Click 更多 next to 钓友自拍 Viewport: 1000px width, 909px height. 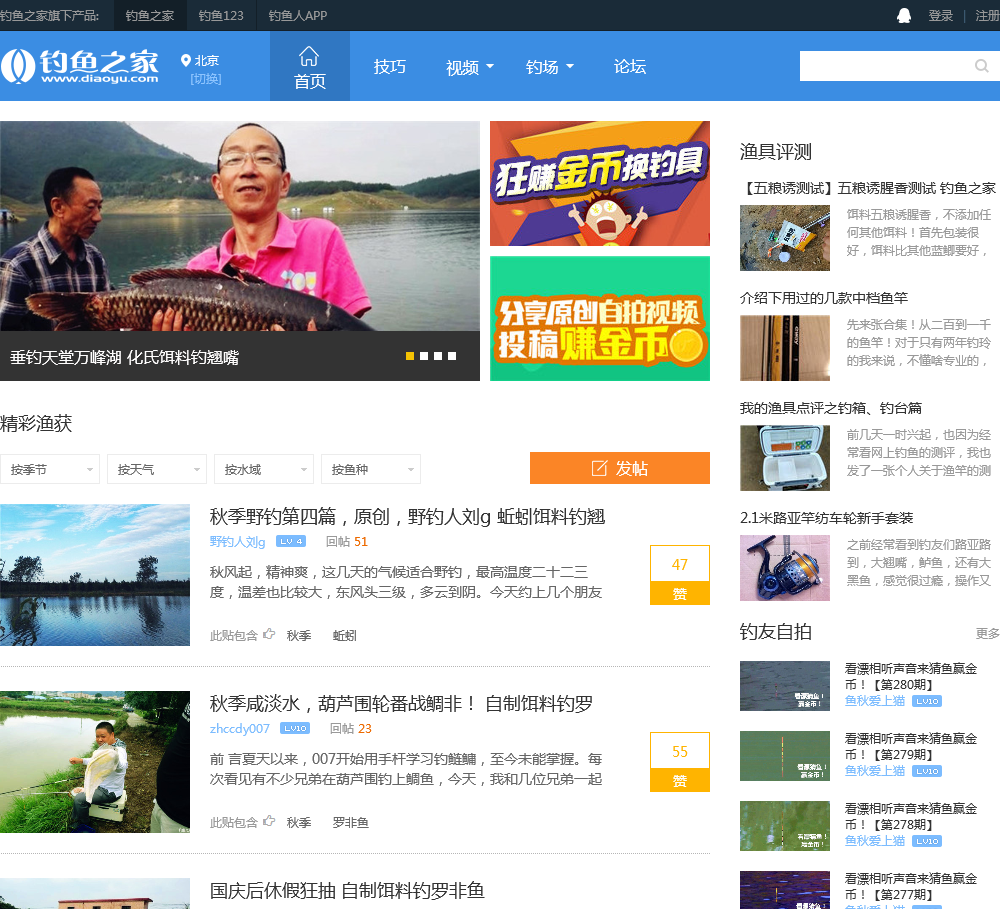[987, 633]
